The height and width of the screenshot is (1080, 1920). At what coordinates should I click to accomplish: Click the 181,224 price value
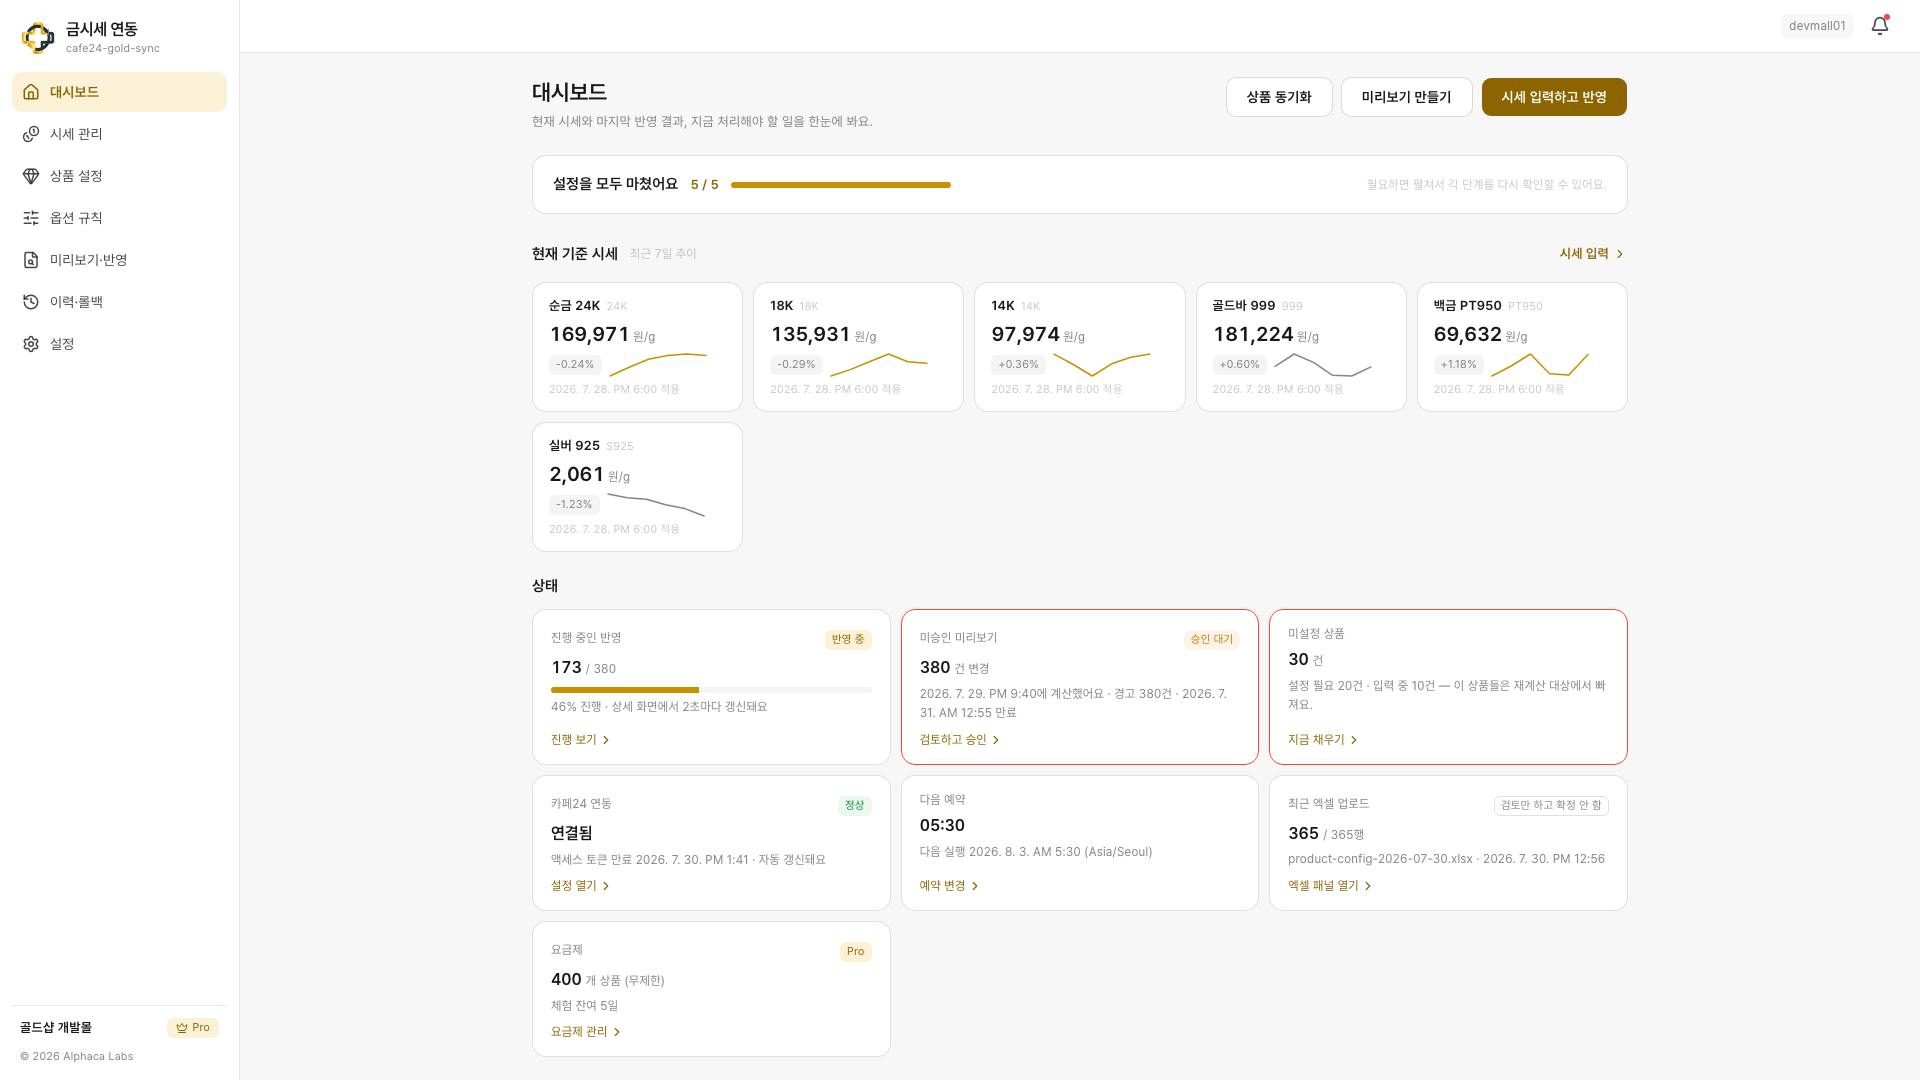tap(1253, 335)
